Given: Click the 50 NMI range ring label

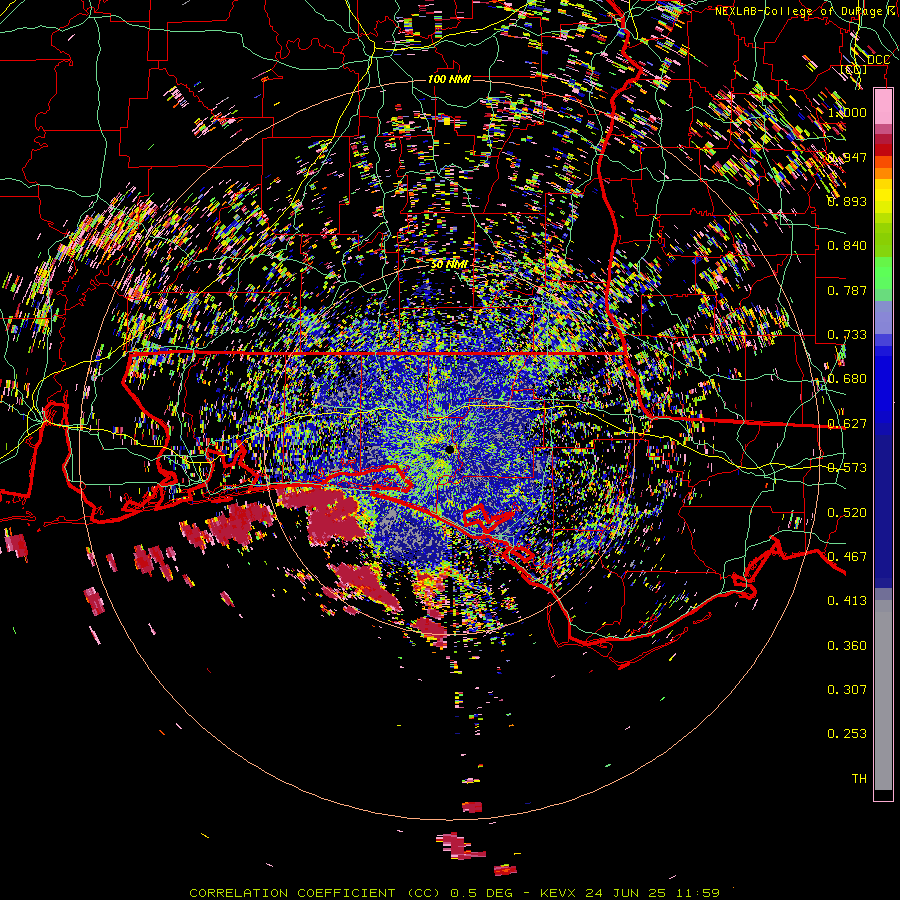Looking at the screenshot, I should pyautogui.click(x=449, y=265).
